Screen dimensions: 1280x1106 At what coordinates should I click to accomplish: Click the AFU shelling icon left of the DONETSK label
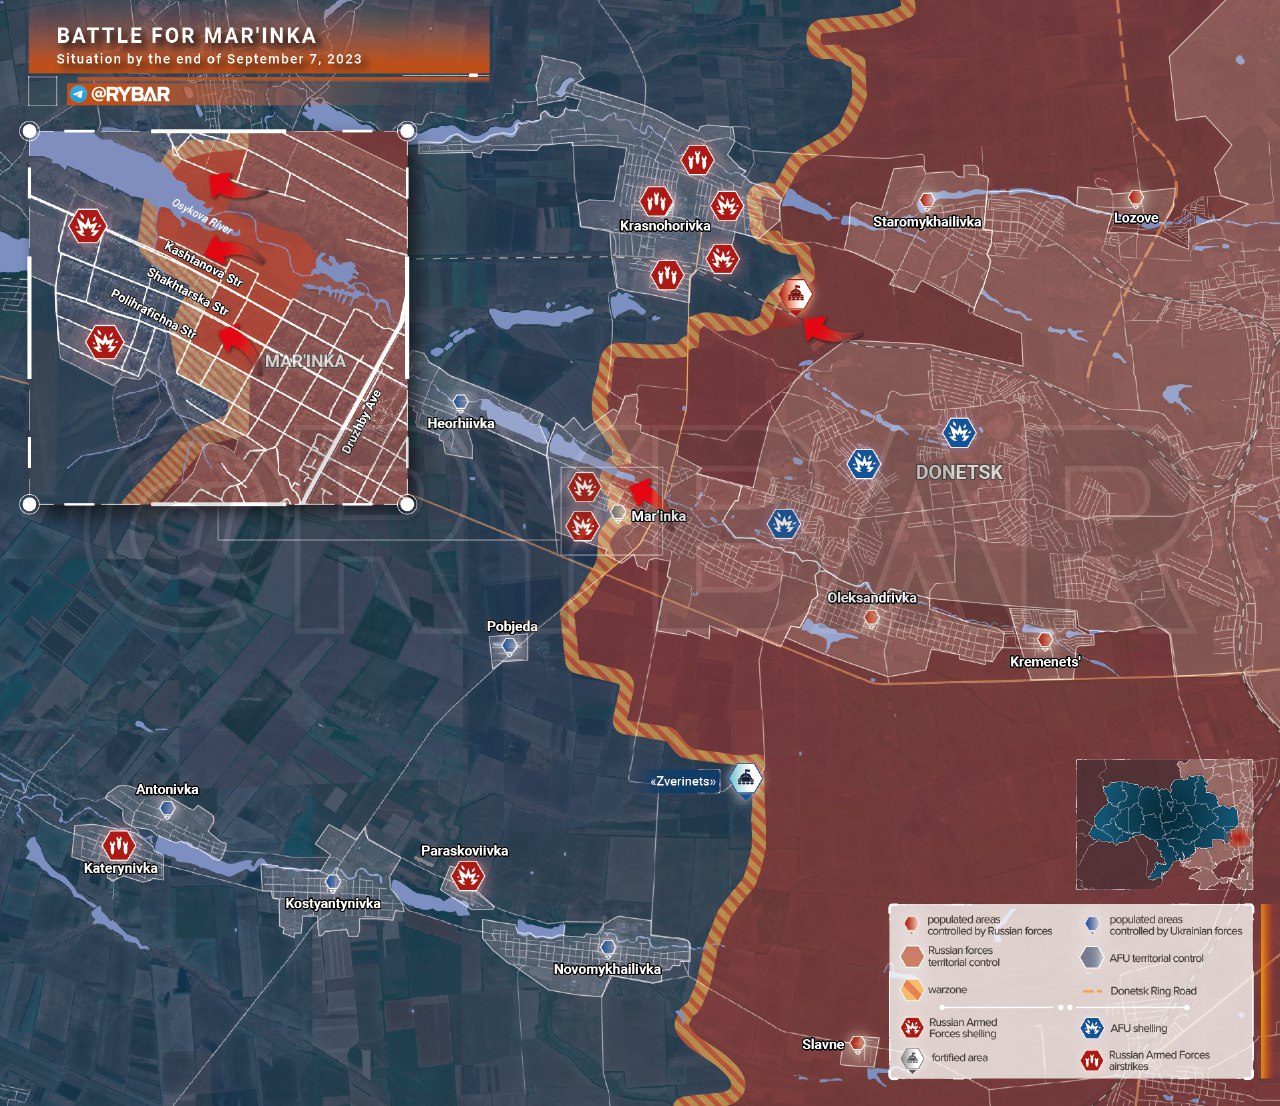tap(863, 463)
